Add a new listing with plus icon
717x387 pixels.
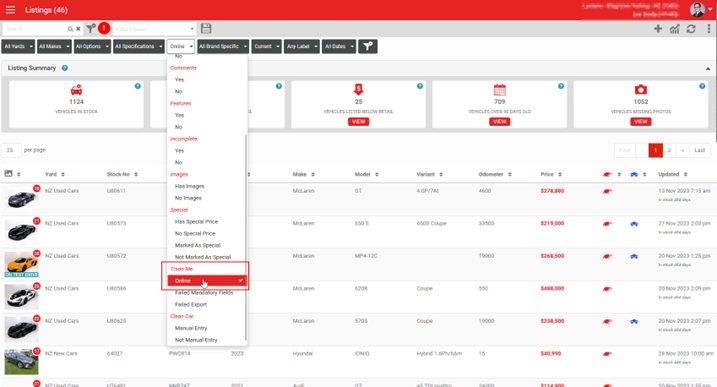click(x=658, y=29)
